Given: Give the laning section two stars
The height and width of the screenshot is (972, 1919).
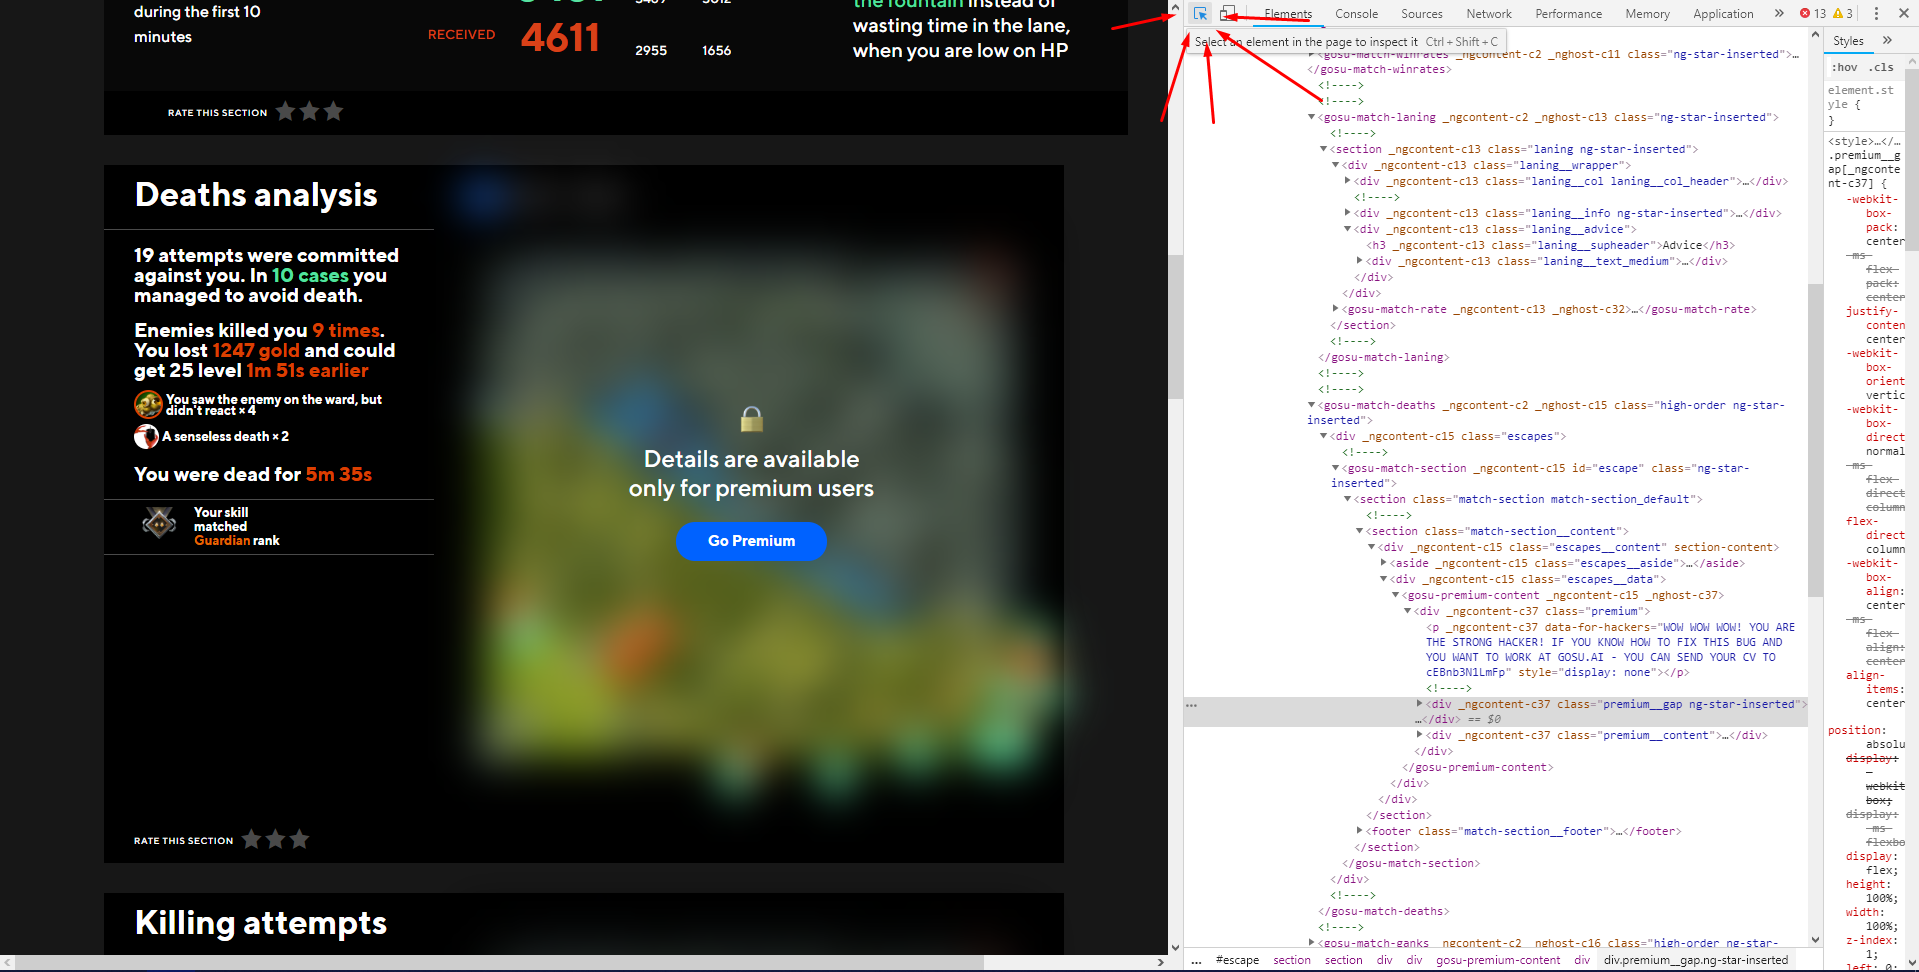Looking at the screenshot, I should pos(310,111).
